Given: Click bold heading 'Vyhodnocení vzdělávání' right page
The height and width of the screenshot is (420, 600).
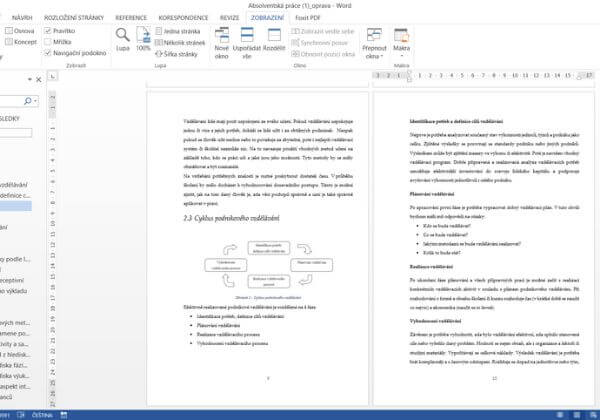Looking at the screenshot, I should 435,321.
